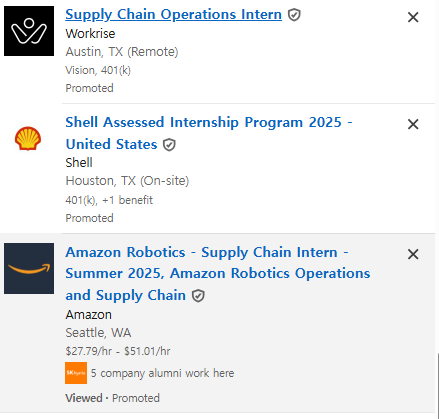Viewport: 439px width, 419px height.
Task: Click the Amazon smile logo
Action: 29,268
